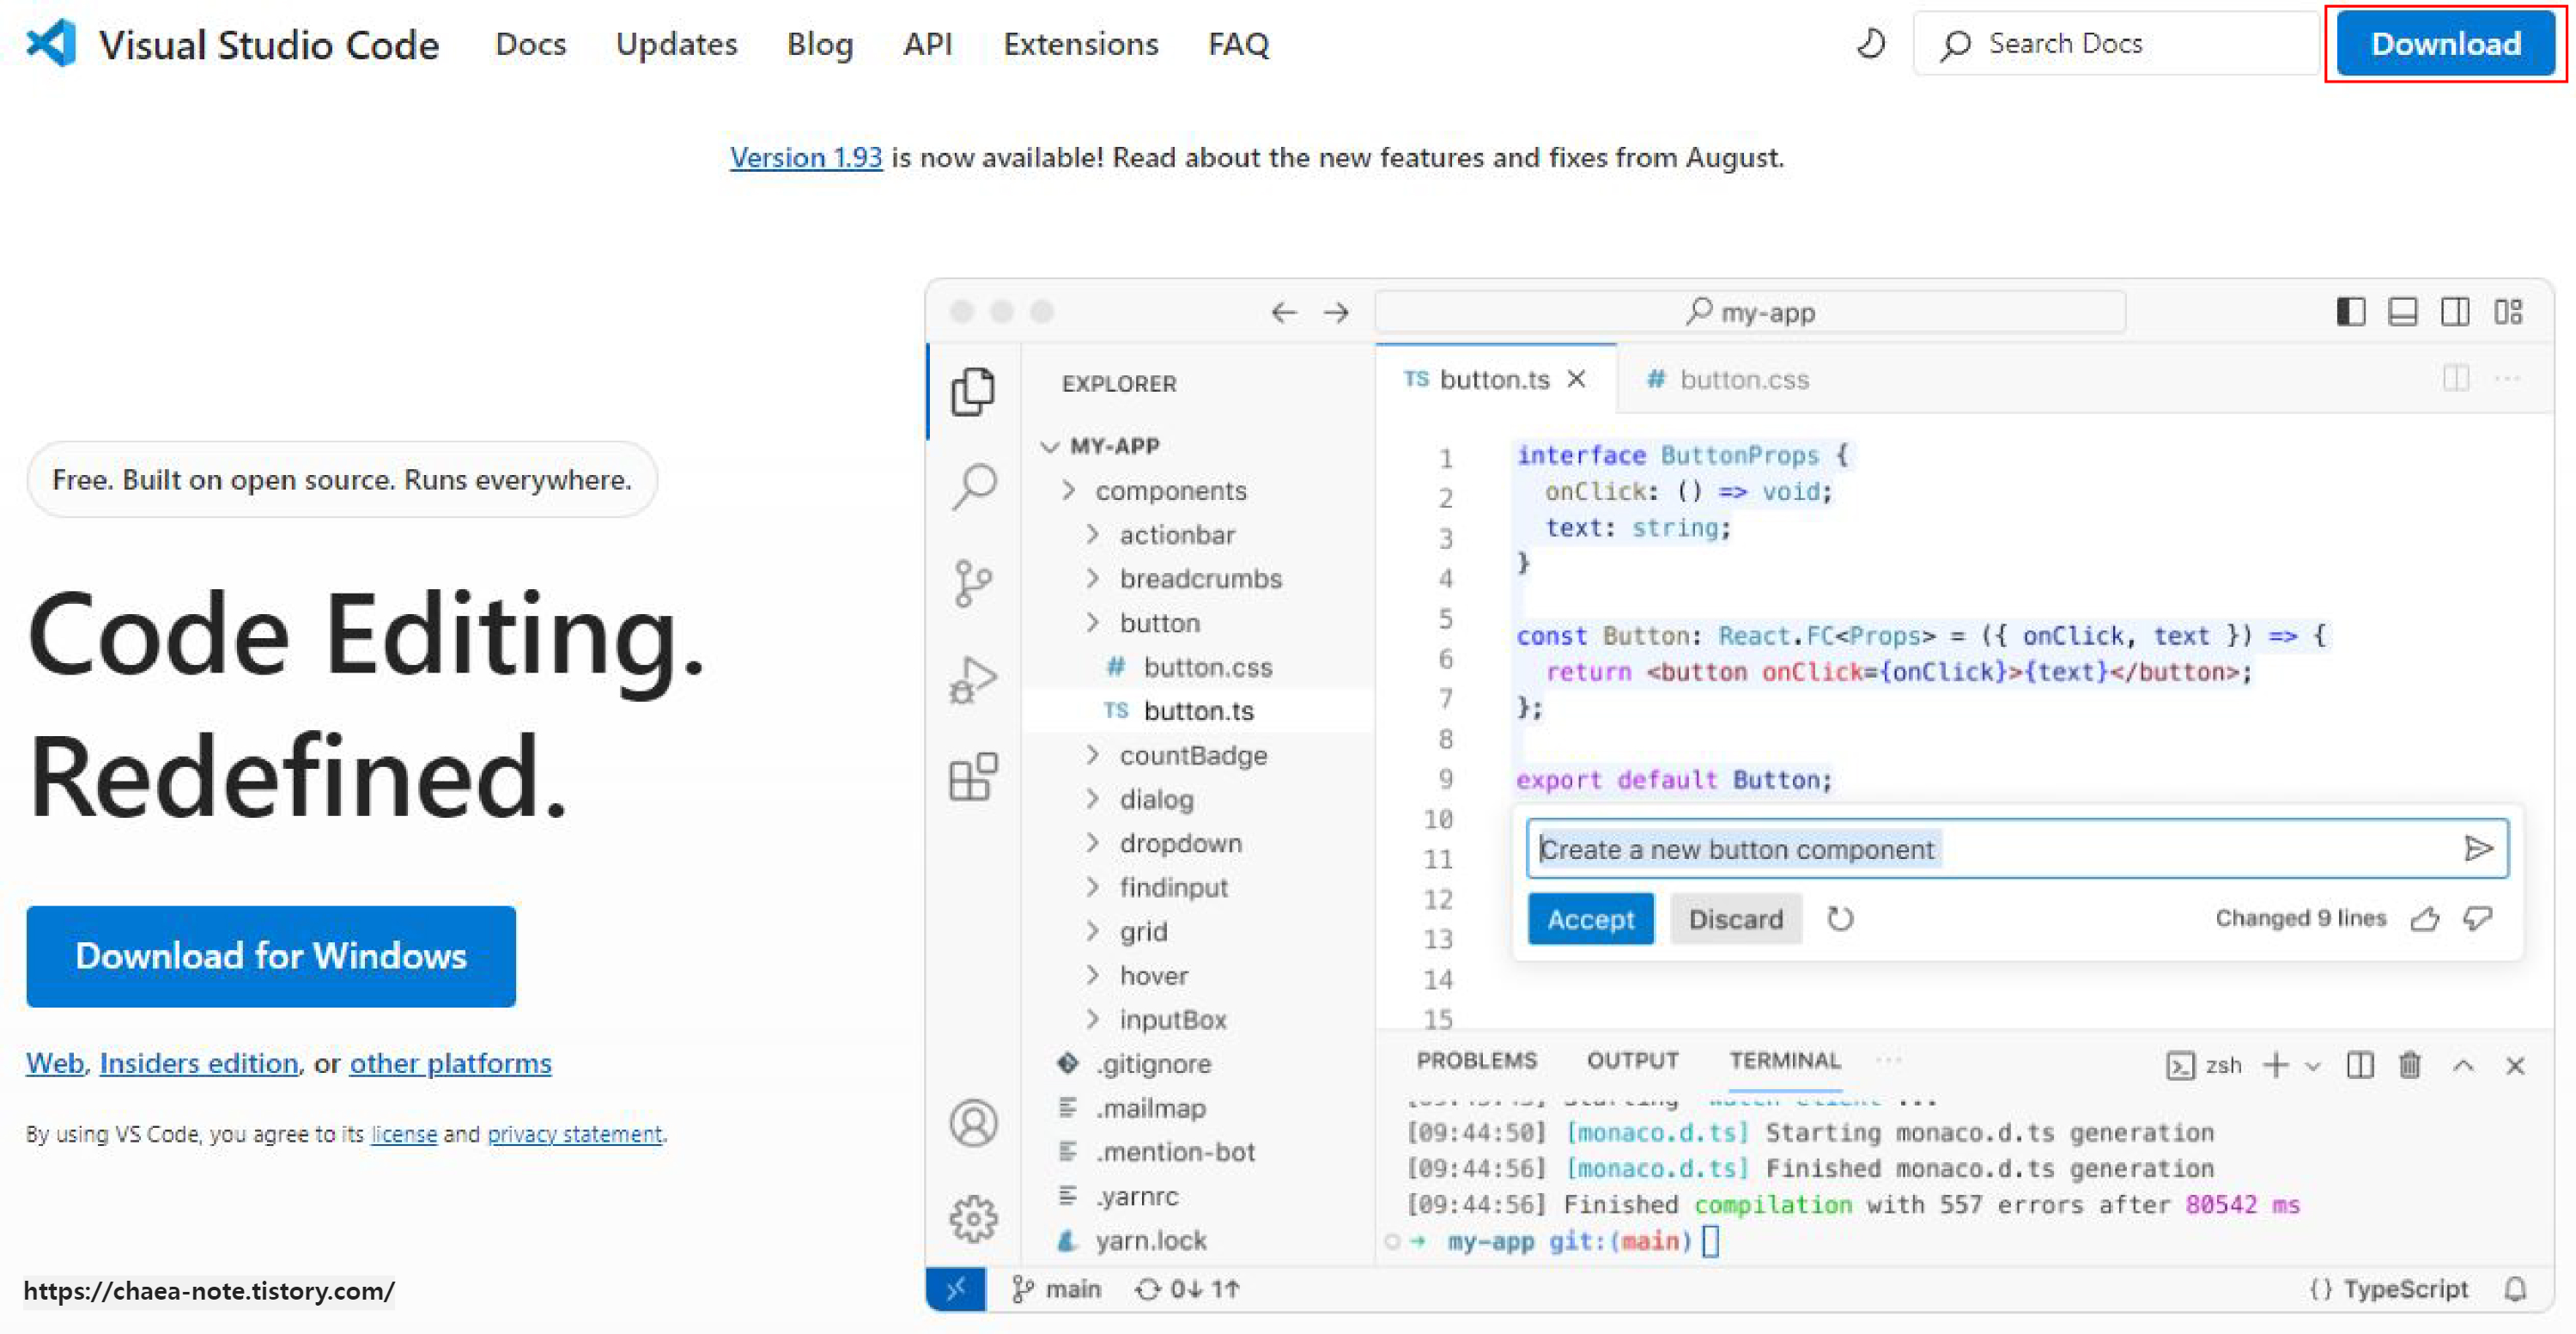The width and height of the screenshot is (2576, 1334).
Task: Open the Extensions blocks icon in activity bar
Action: [973, 776]
